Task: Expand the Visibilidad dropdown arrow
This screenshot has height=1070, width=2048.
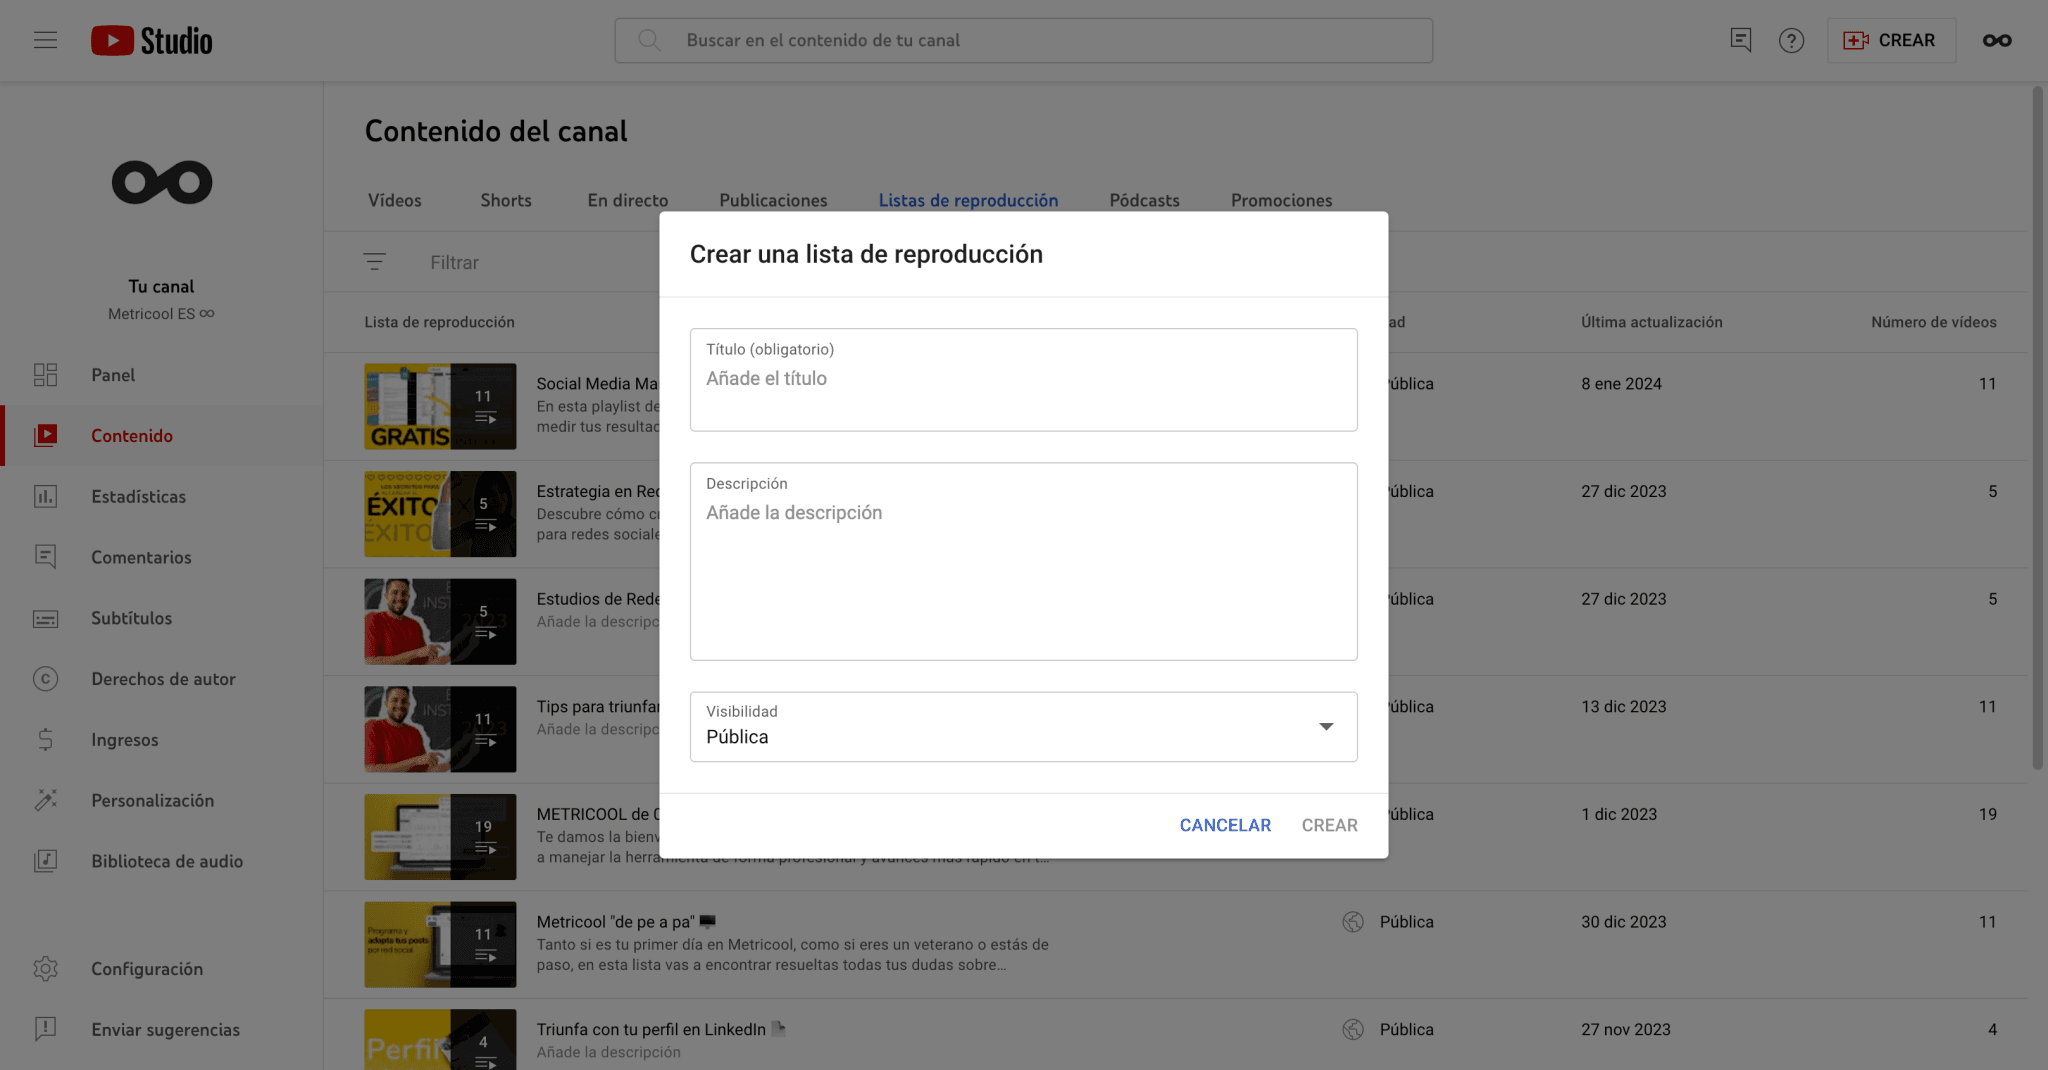Action: pyautogui.click(x=1326, y=727)
